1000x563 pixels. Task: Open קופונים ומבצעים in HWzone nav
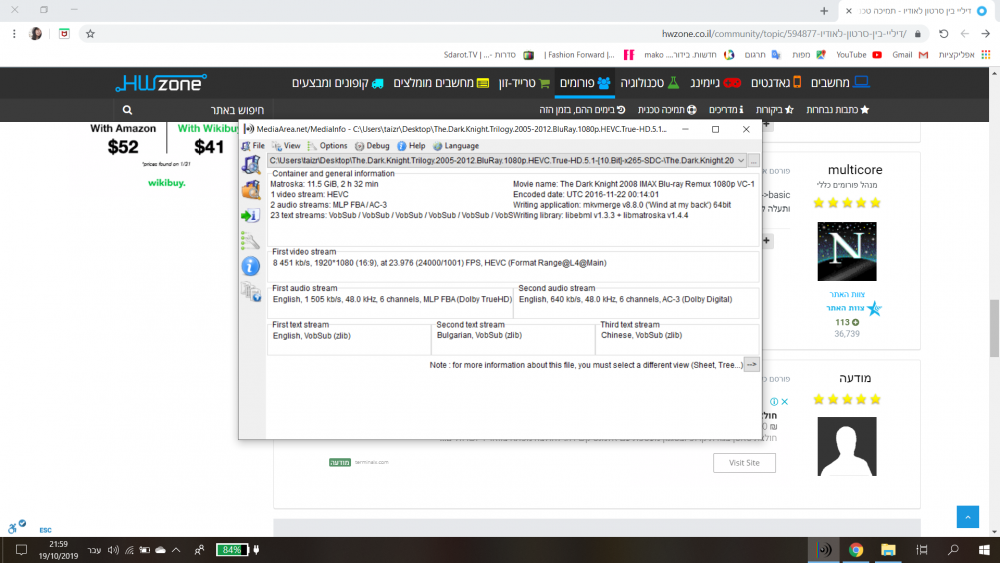(338, 83)
